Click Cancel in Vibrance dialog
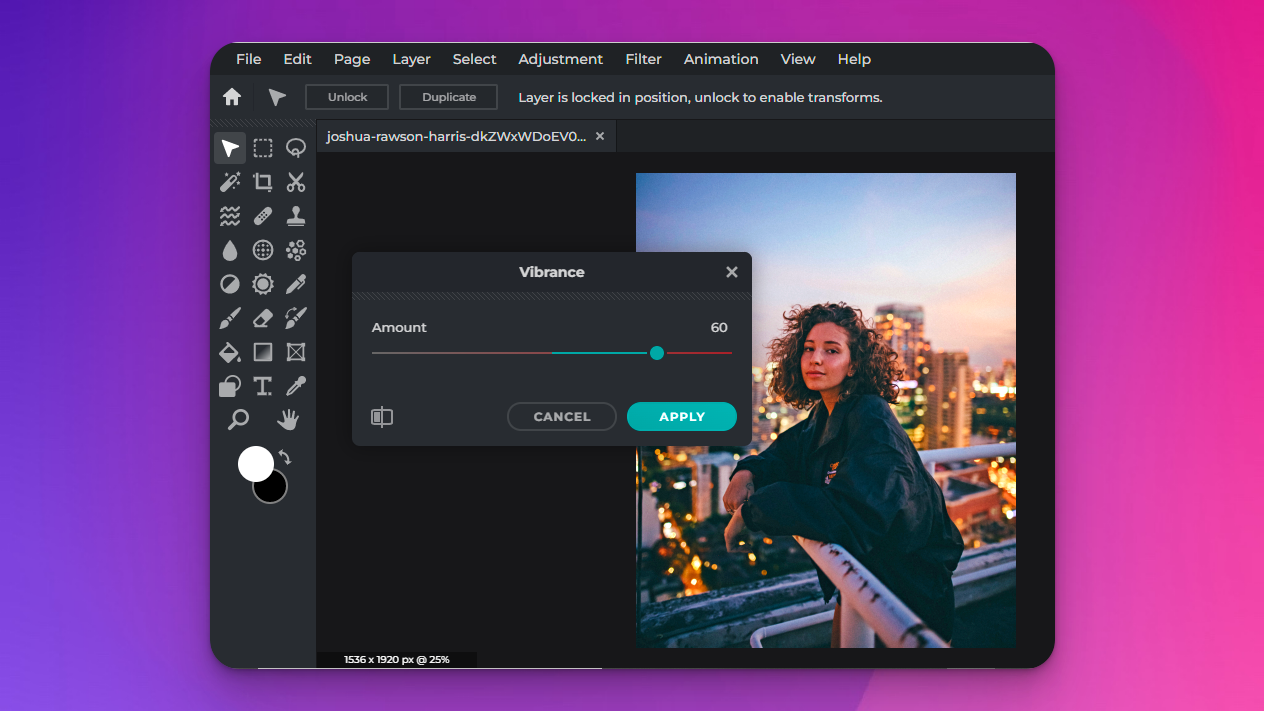Viewport: 1264px width, 711px height. 562,417
